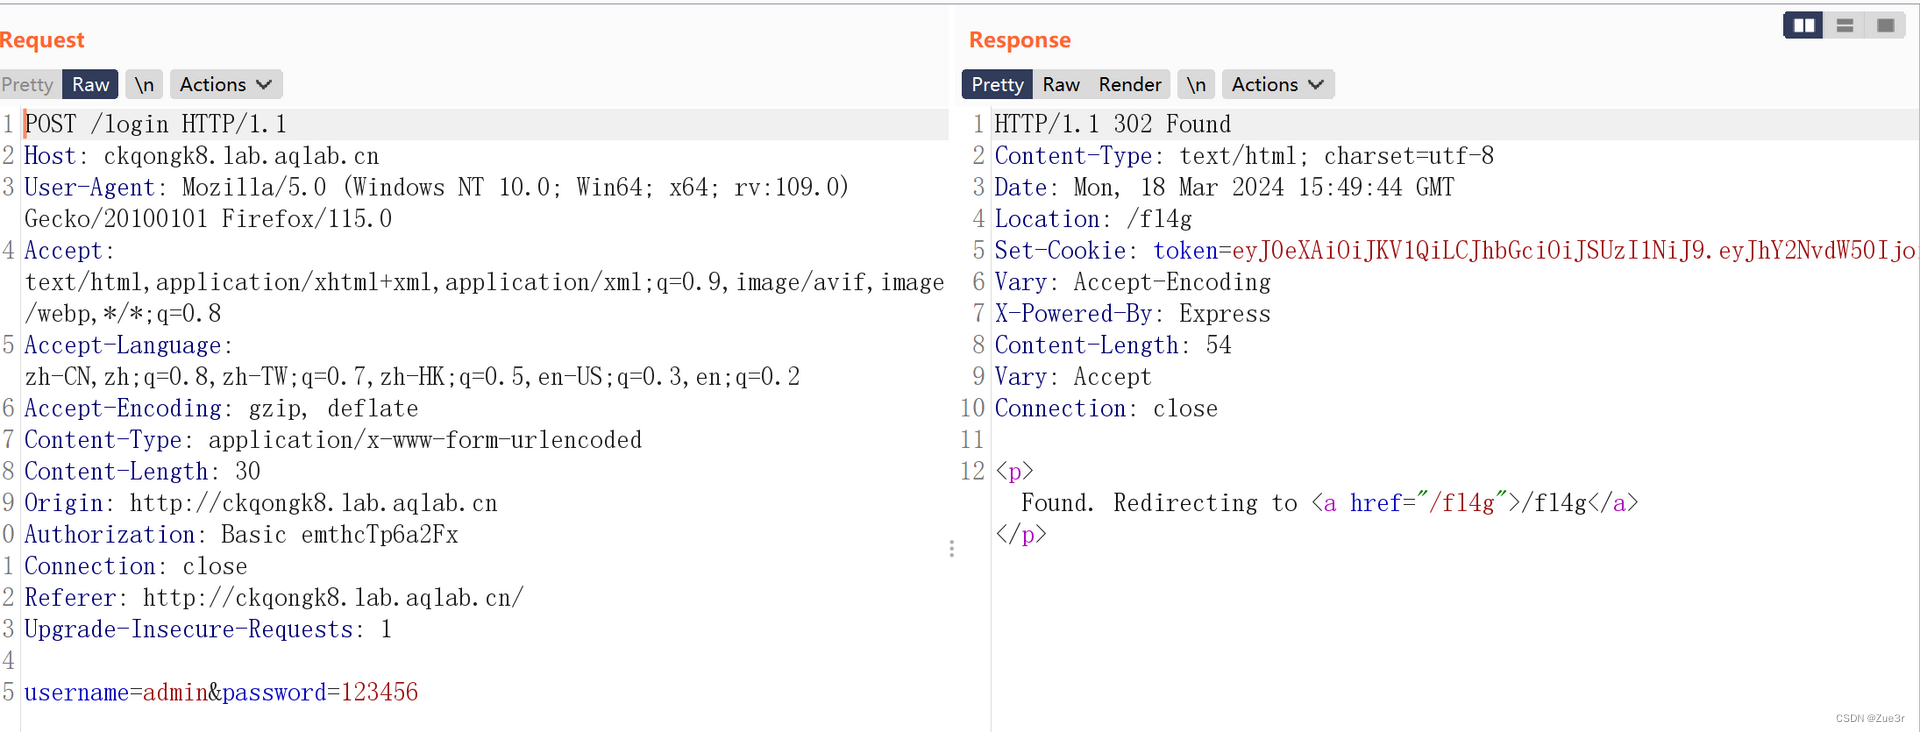Image resolution: width=1920 pixels, height=732 pixels.
Task: Toggle Request pane \n non-printable characters
Action: click(x=145, y=85)
